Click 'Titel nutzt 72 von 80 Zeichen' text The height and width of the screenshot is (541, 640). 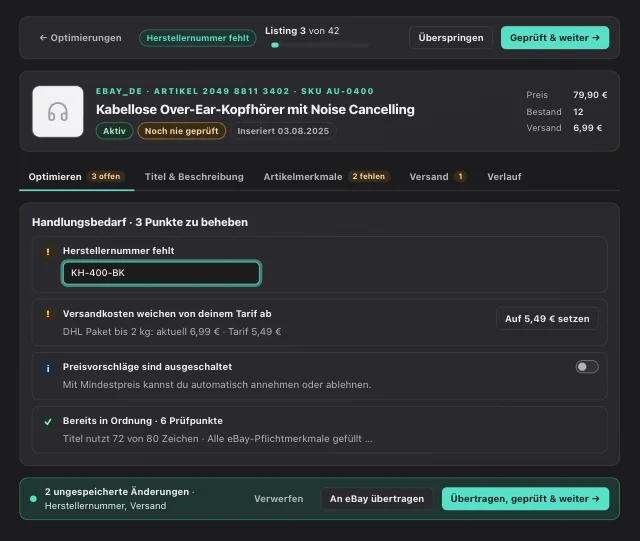click(x=131, y=439)
